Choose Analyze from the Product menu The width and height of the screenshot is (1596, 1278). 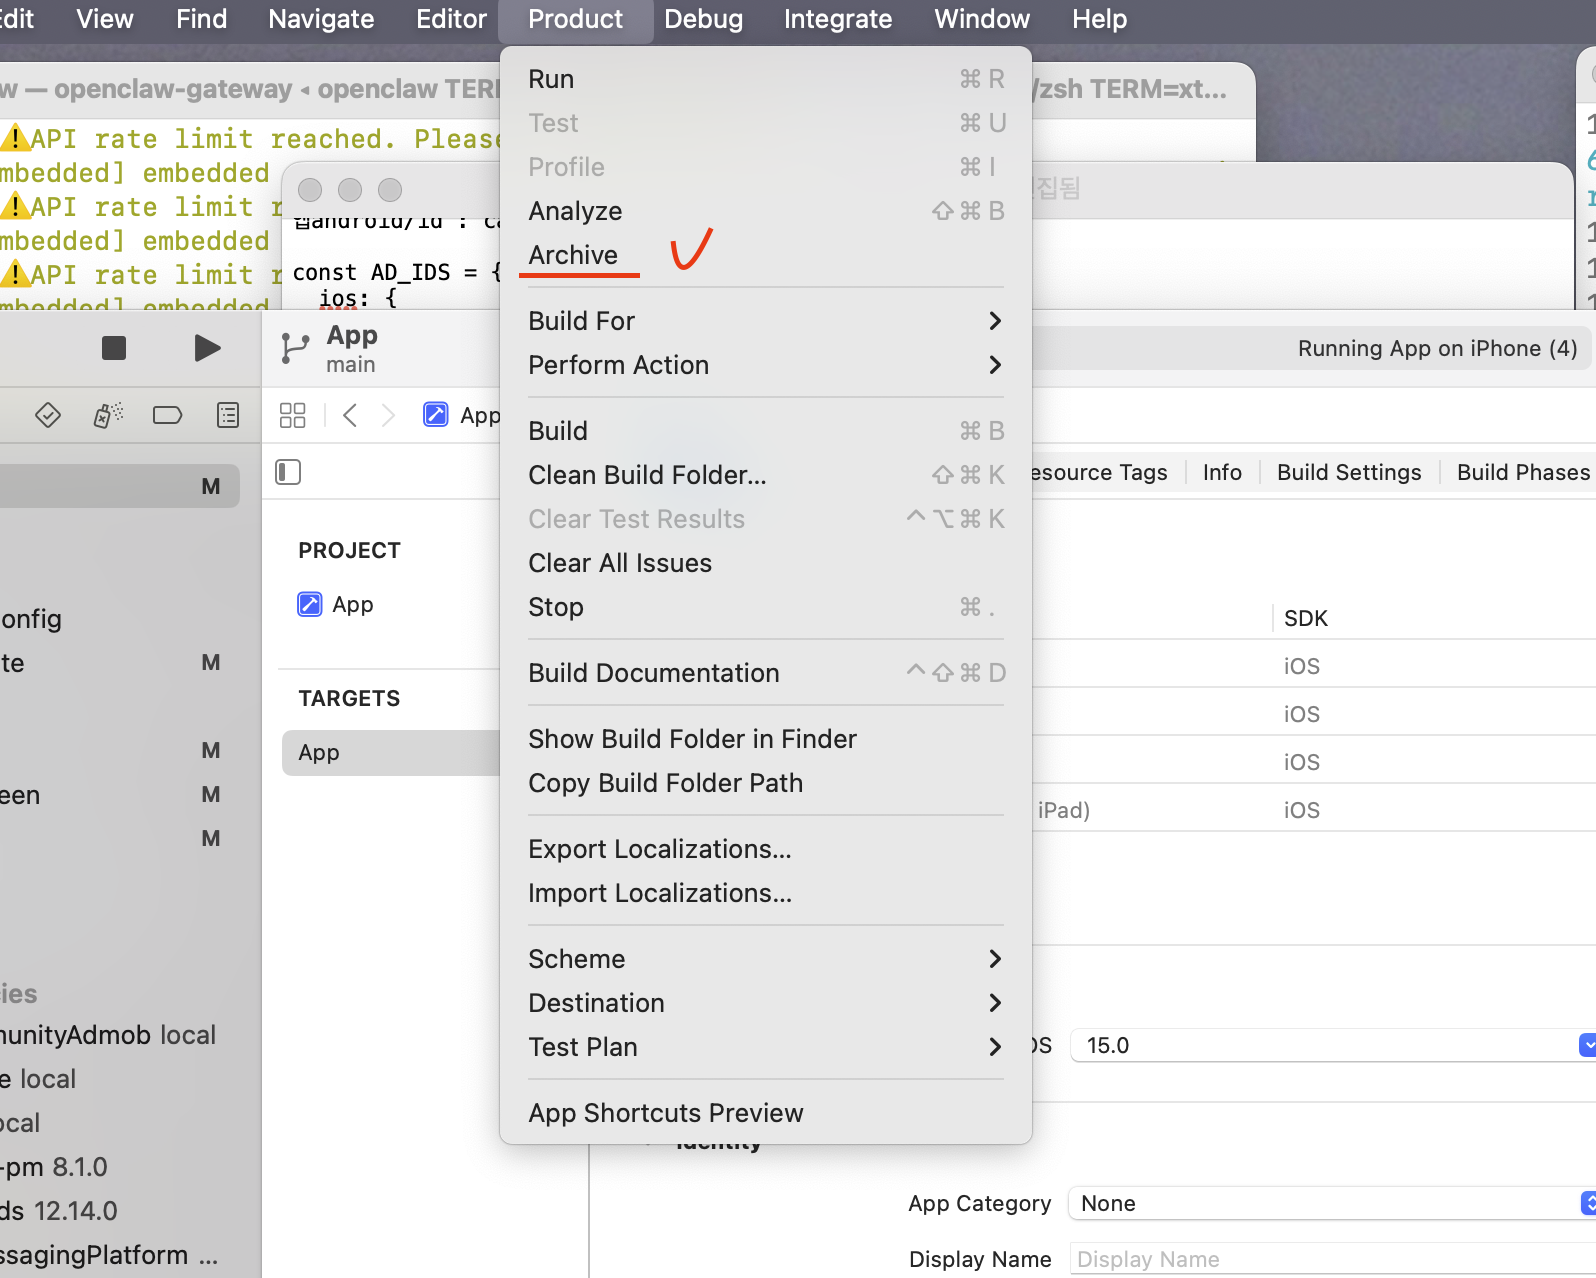766,211
